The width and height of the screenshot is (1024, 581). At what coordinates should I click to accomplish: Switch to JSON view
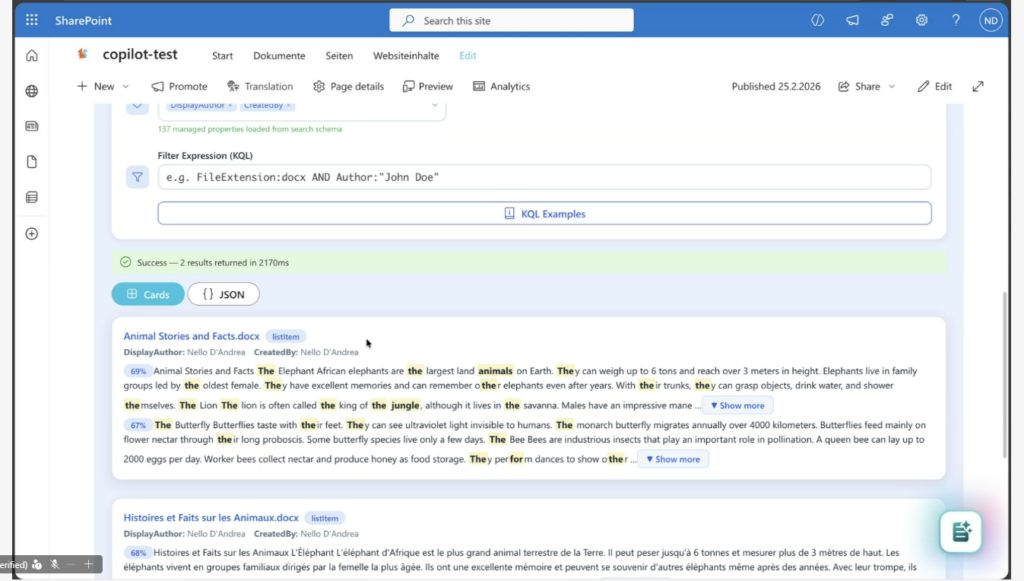pyautogui.click(x=223, y=294)
